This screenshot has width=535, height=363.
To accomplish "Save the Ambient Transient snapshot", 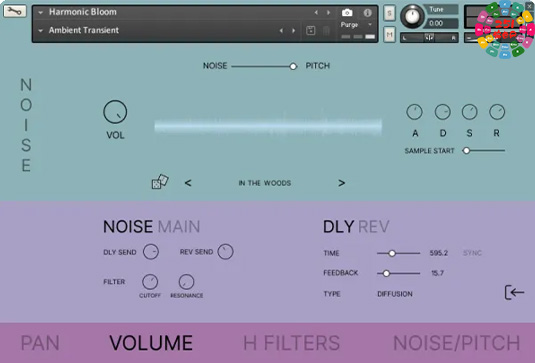I will tap(310, 30).
